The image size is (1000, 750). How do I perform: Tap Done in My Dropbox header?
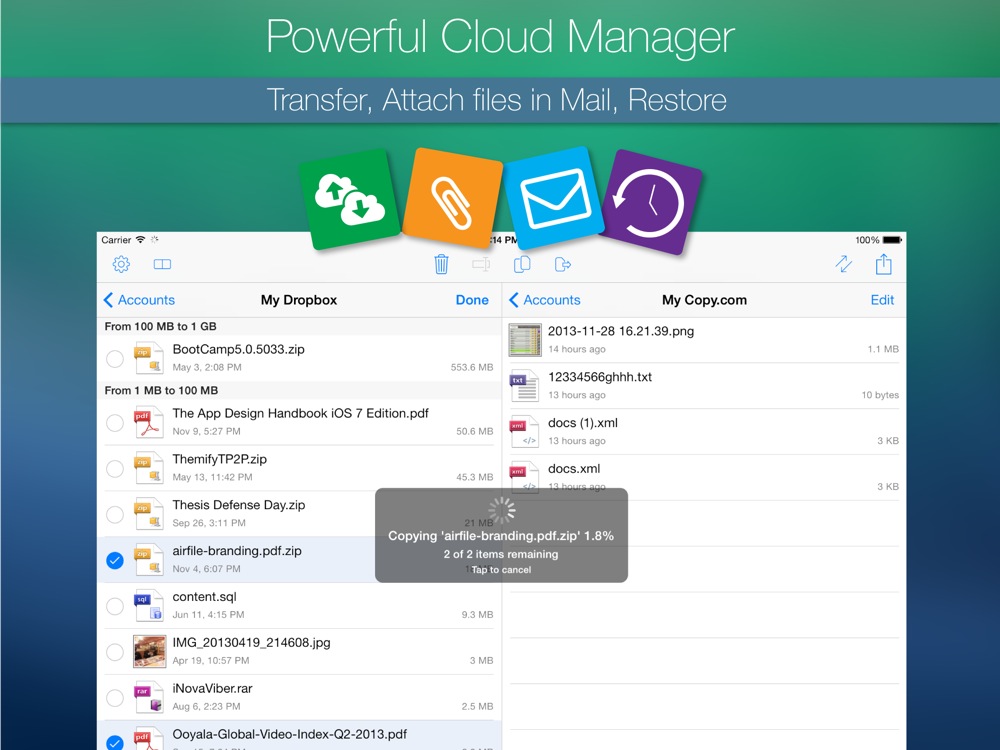point(472,300)
